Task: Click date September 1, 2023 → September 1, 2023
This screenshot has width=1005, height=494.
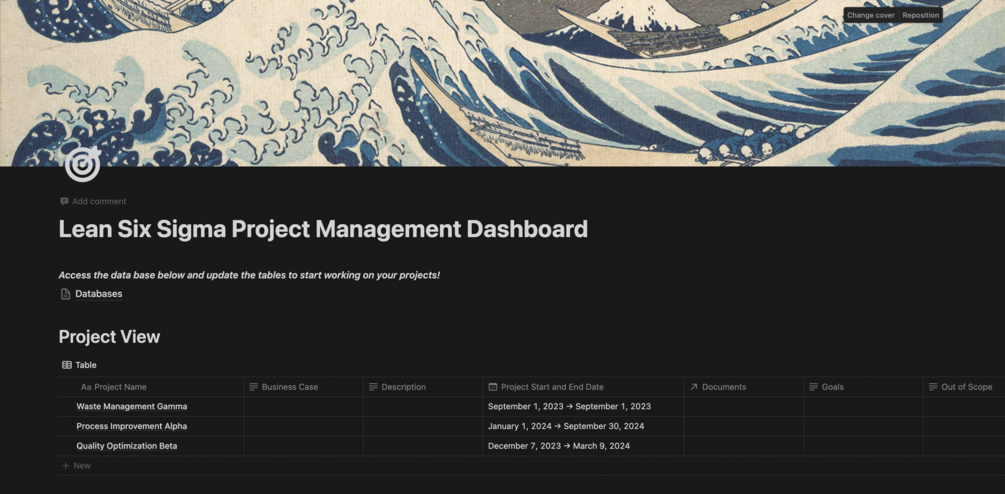Action: (569, 406)
